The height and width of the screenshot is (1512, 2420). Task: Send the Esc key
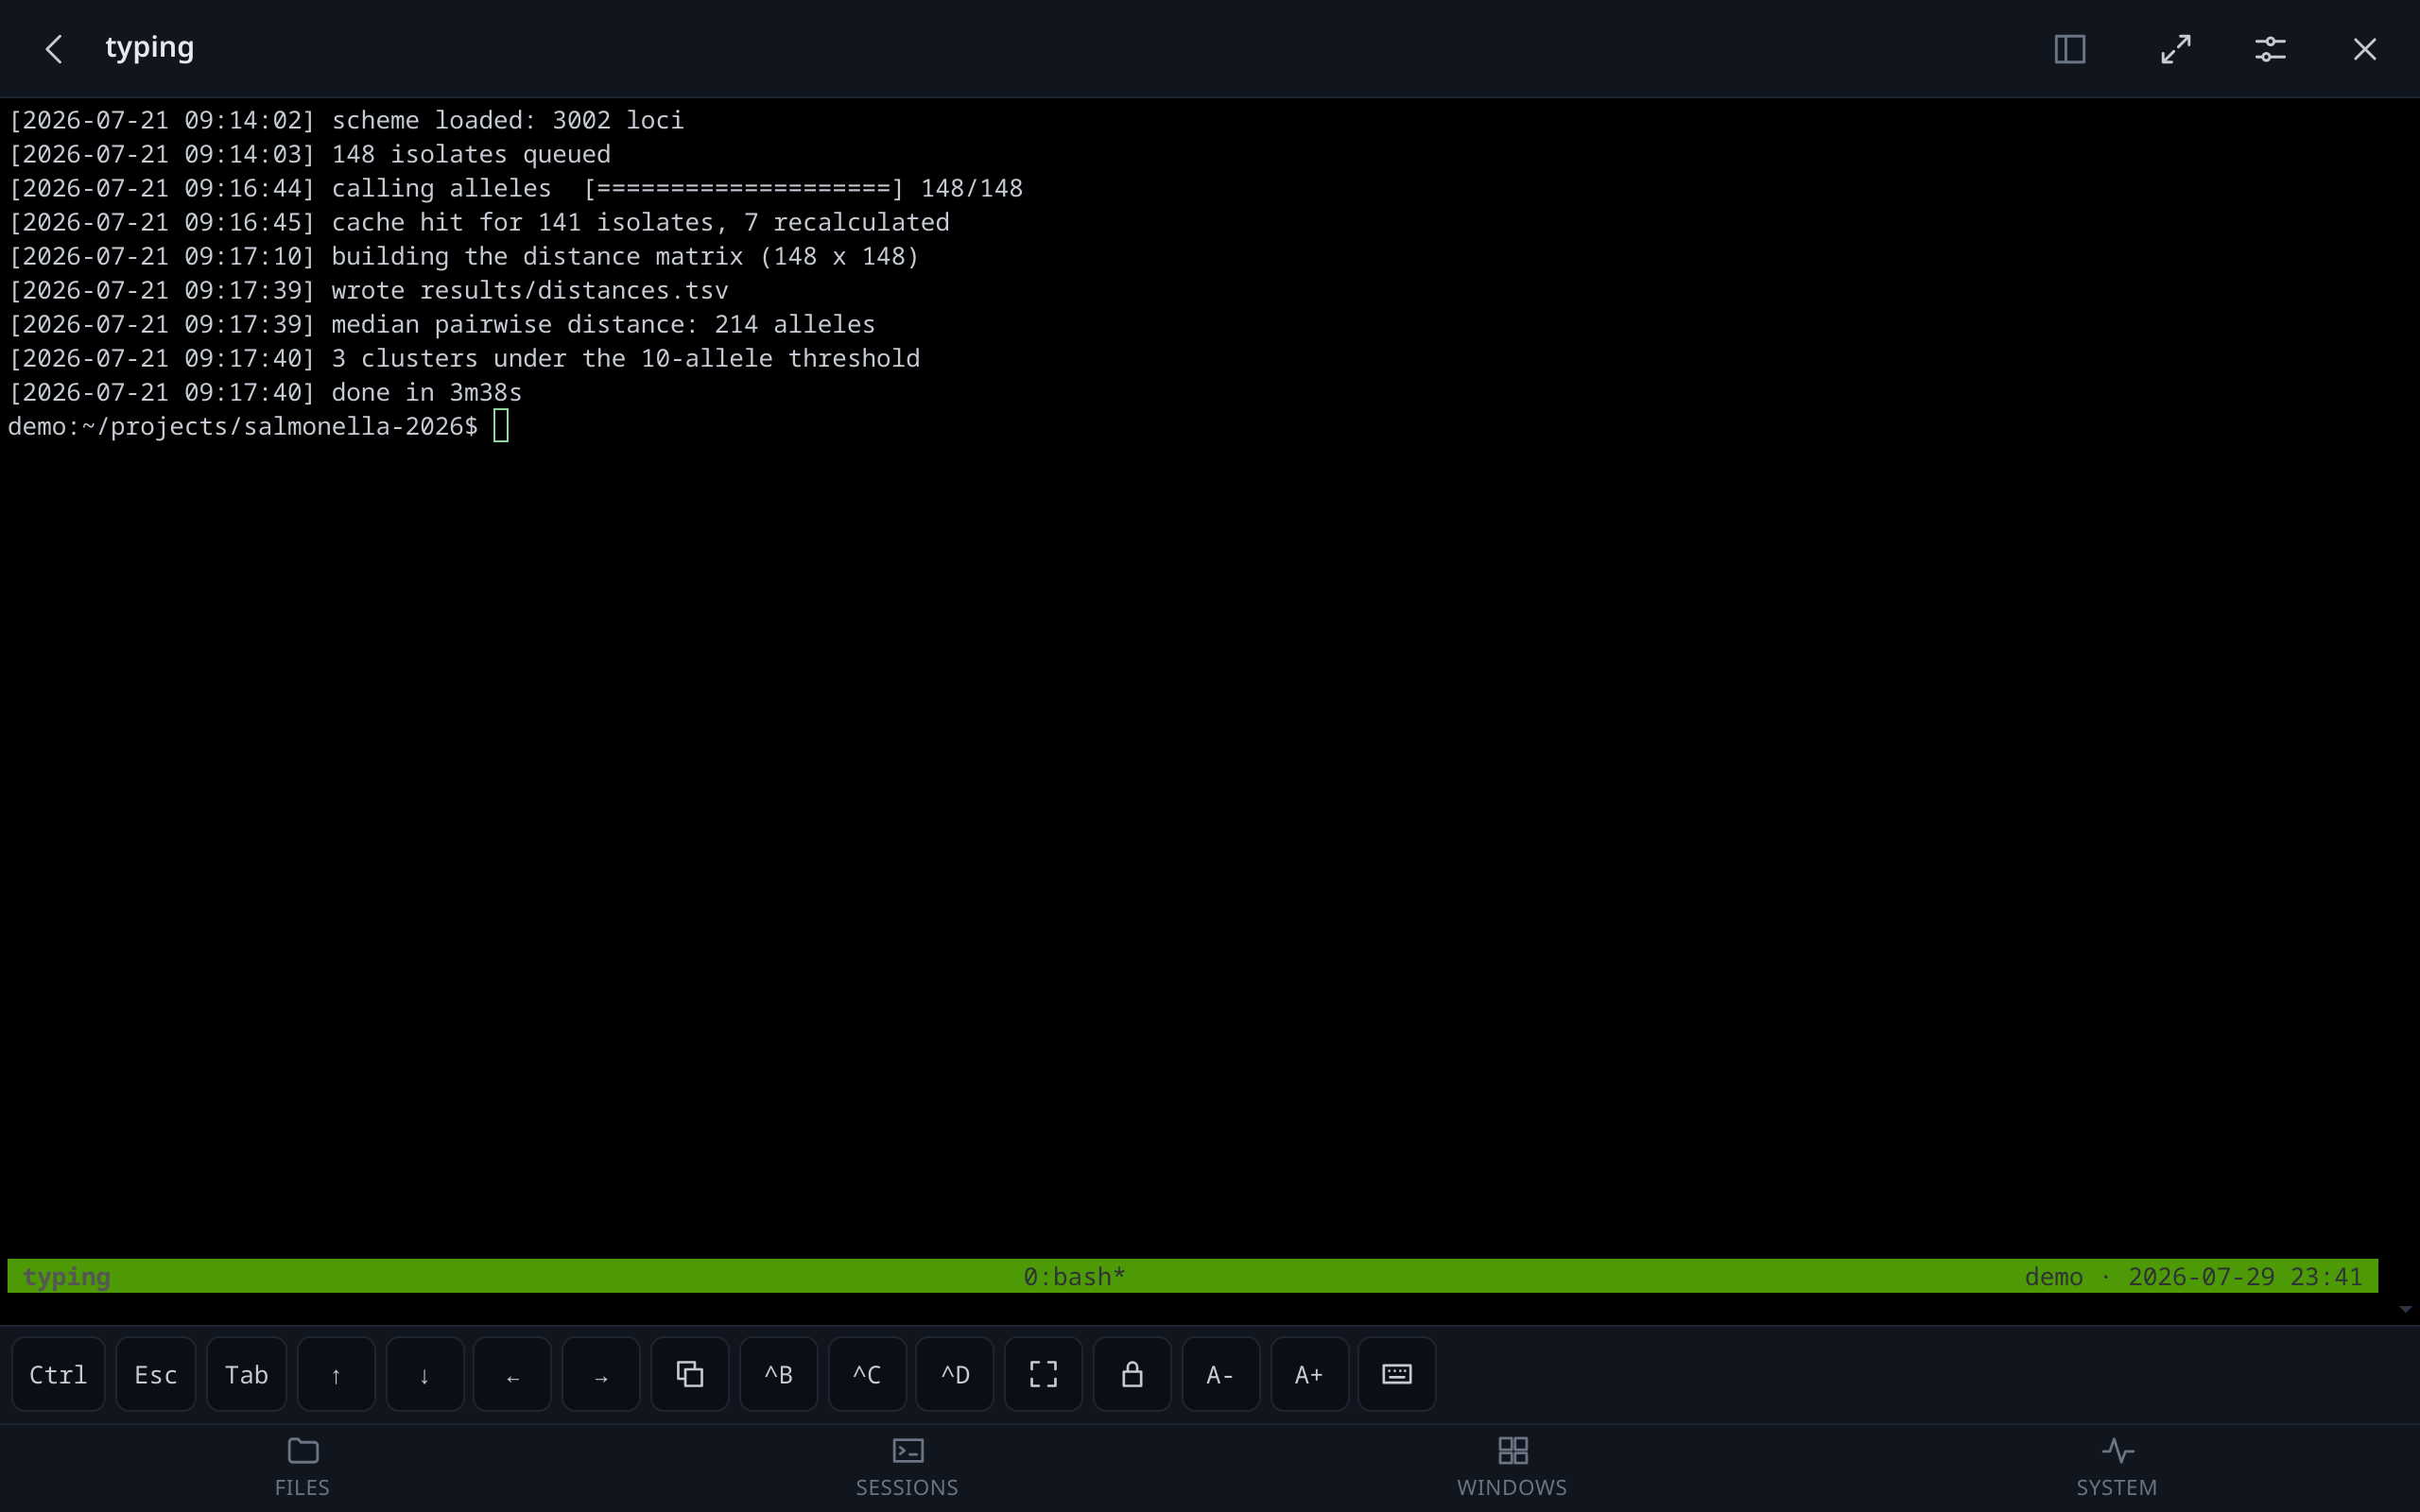(x=156, y=1374)
